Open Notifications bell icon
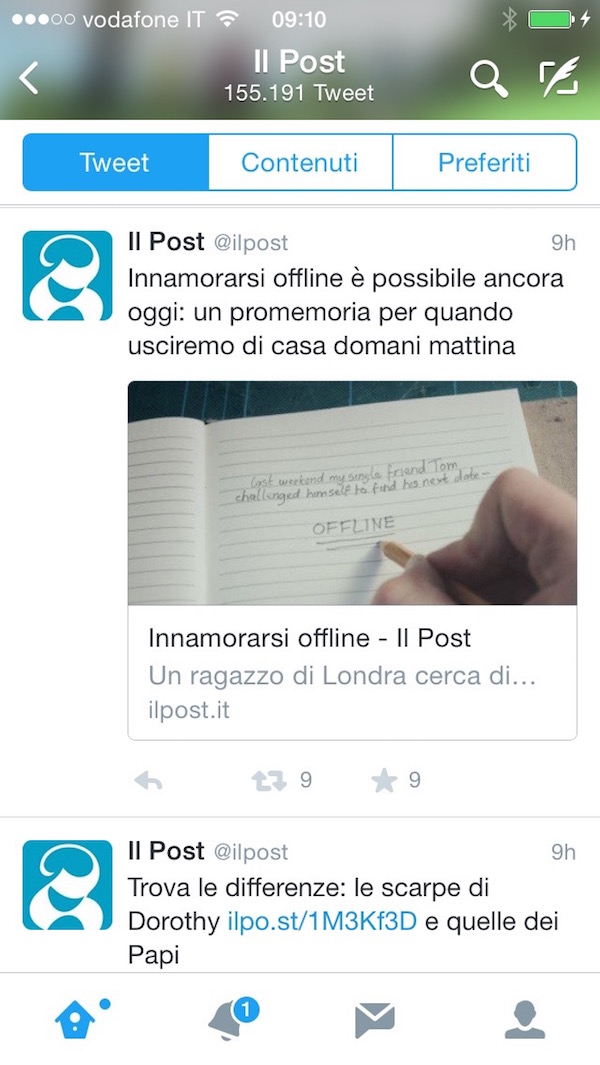The image size is (600, 1065). [x=232, y=1019]
